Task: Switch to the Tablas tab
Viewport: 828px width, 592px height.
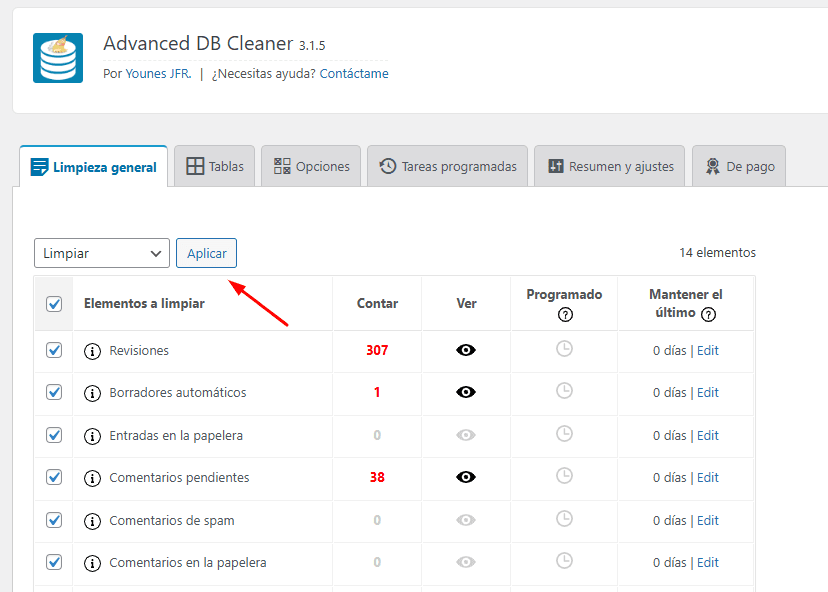Action: pos(215,166)
